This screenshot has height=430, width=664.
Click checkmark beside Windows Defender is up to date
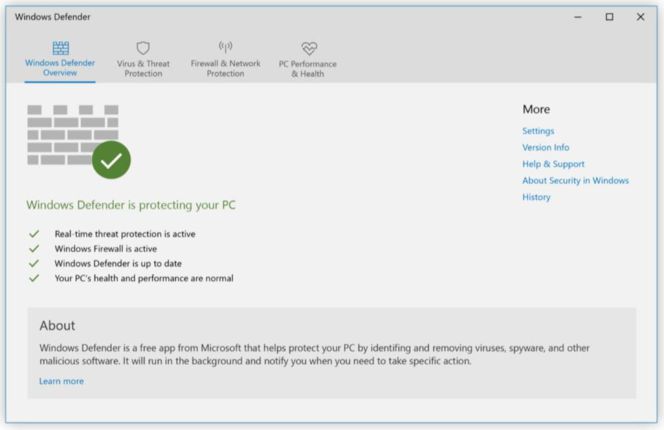click(x=34, y=264)
